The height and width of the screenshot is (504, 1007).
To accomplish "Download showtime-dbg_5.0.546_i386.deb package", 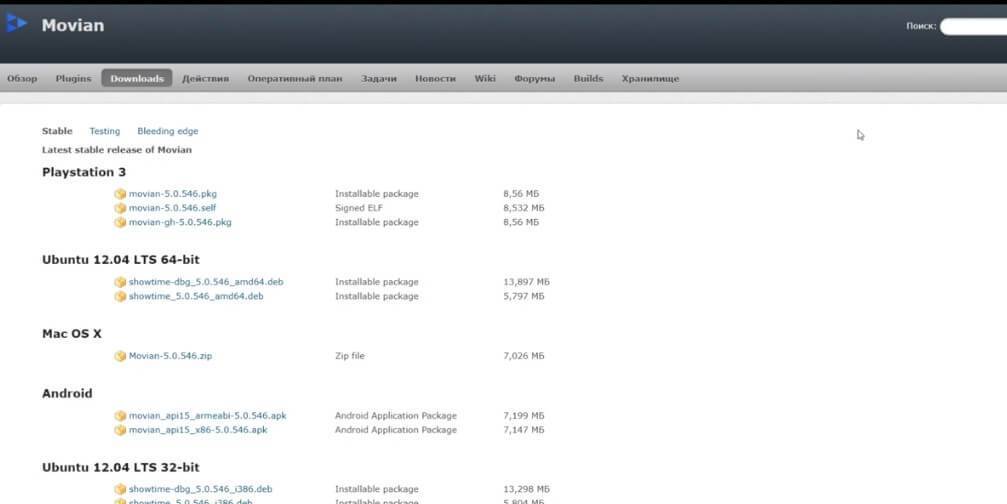I will click(200, 489).
